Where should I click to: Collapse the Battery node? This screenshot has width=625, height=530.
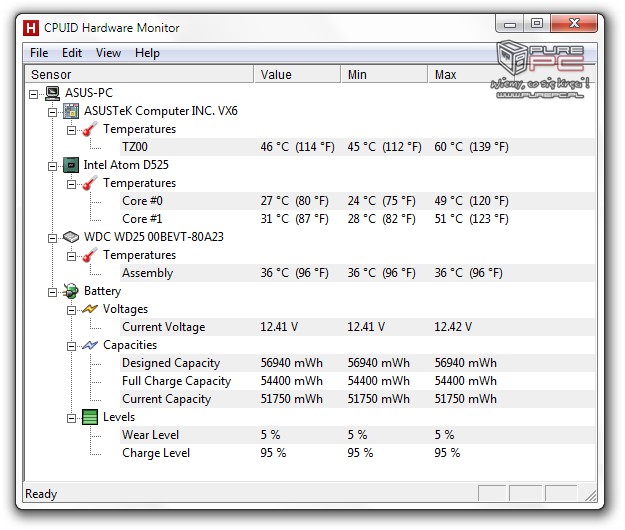(x=52, y=292)
